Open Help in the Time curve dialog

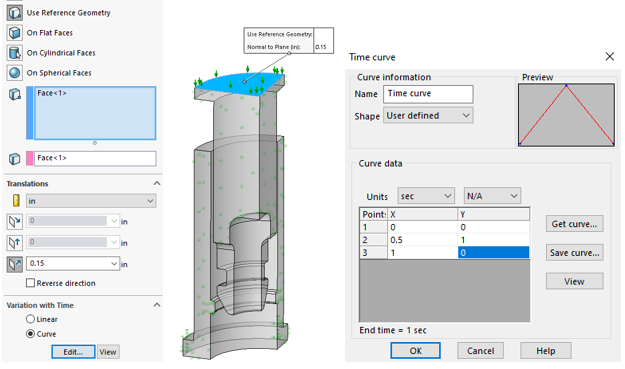(546, 351)
